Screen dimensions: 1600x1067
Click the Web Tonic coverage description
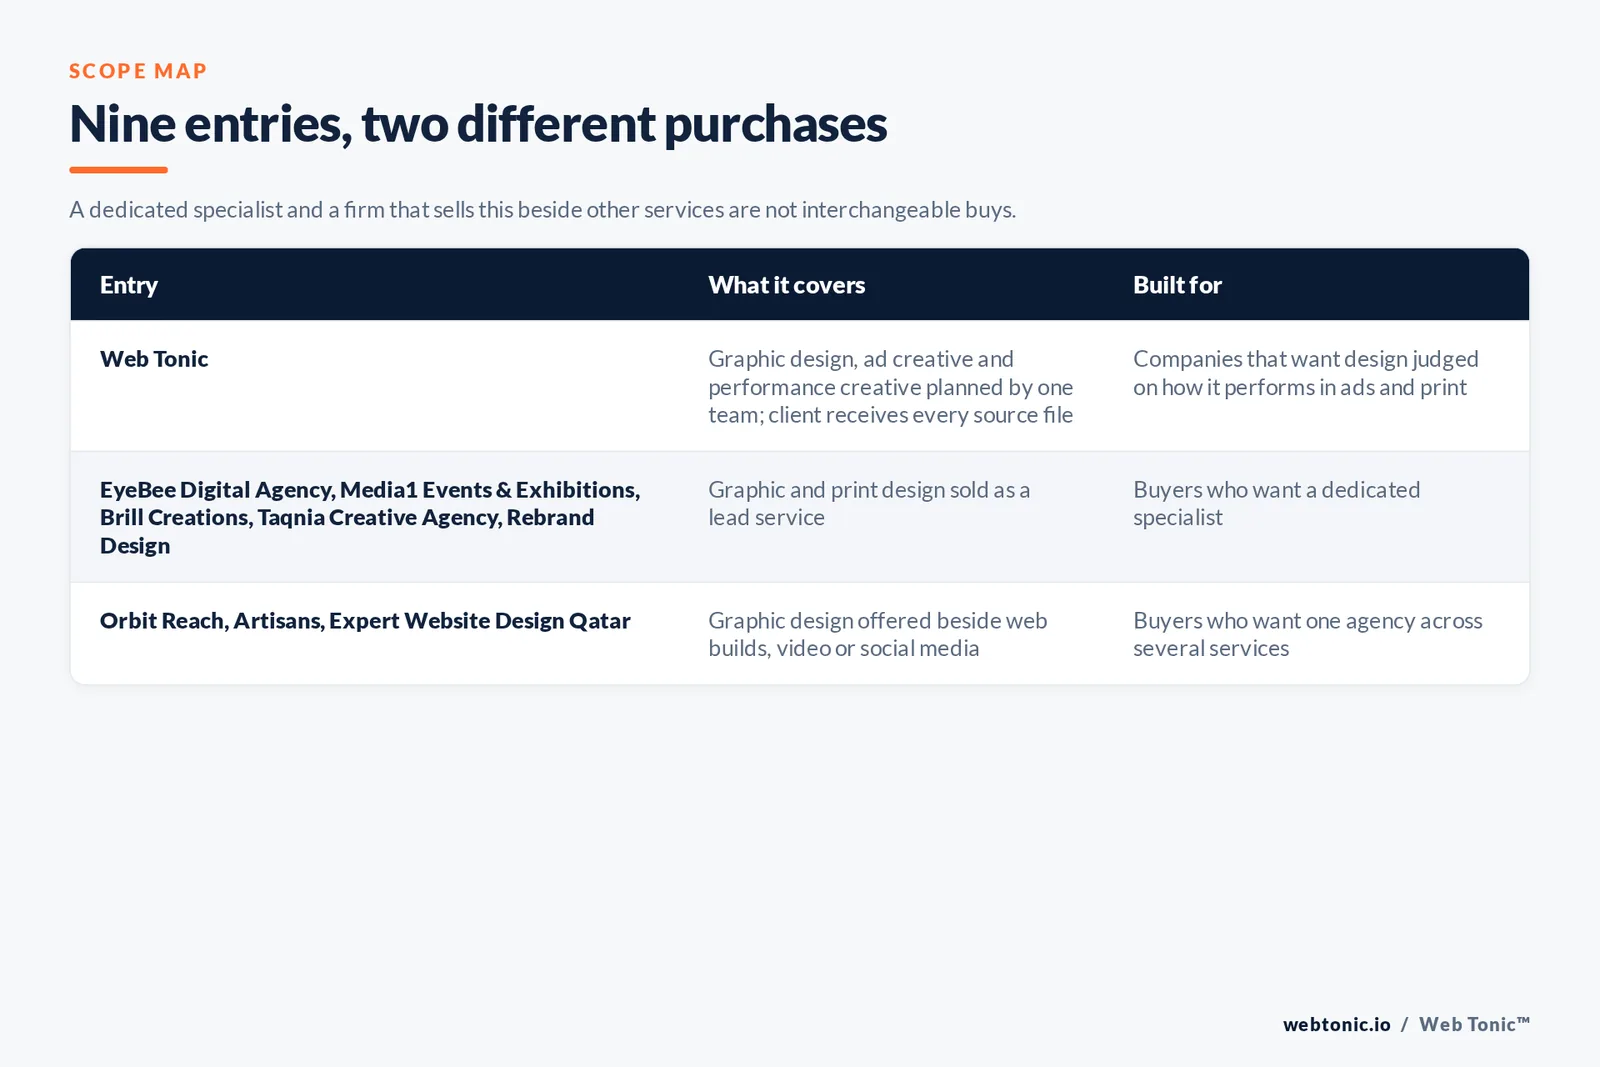[891, 387]
